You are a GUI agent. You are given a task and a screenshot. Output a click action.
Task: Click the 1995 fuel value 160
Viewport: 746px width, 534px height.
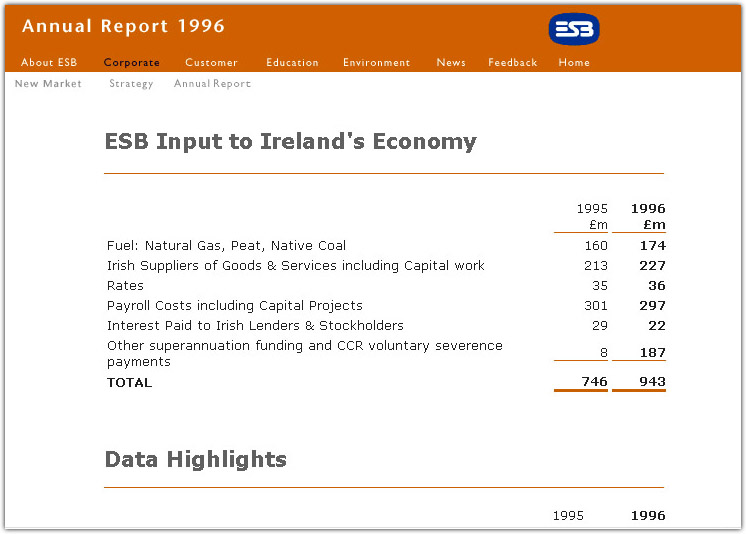596,246
